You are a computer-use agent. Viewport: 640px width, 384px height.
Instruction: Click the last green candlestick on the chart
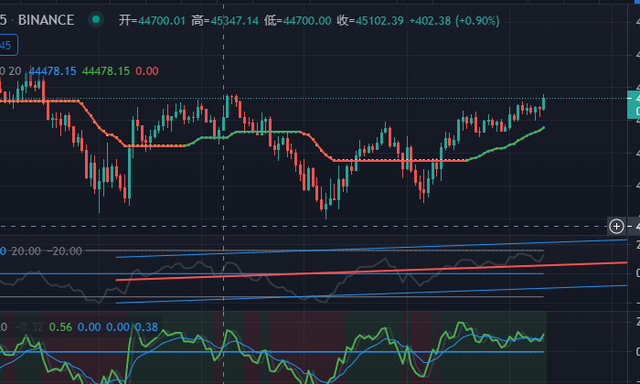544,103
